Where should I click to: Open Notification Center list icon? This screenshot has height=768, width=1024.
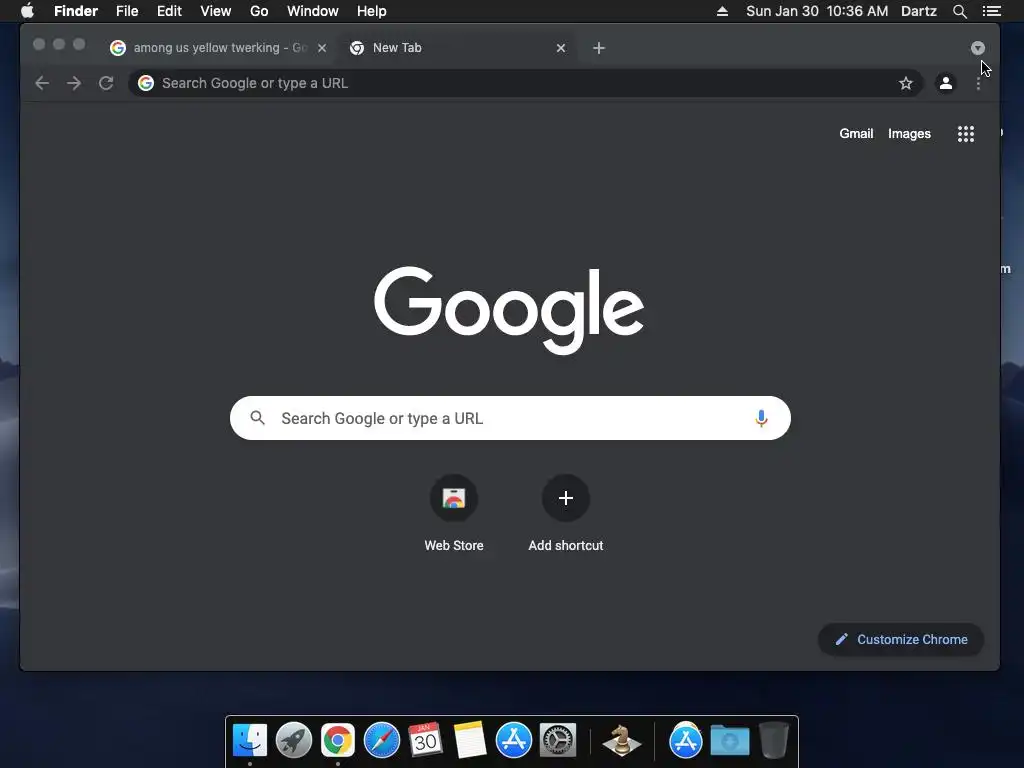click(991, 11)
